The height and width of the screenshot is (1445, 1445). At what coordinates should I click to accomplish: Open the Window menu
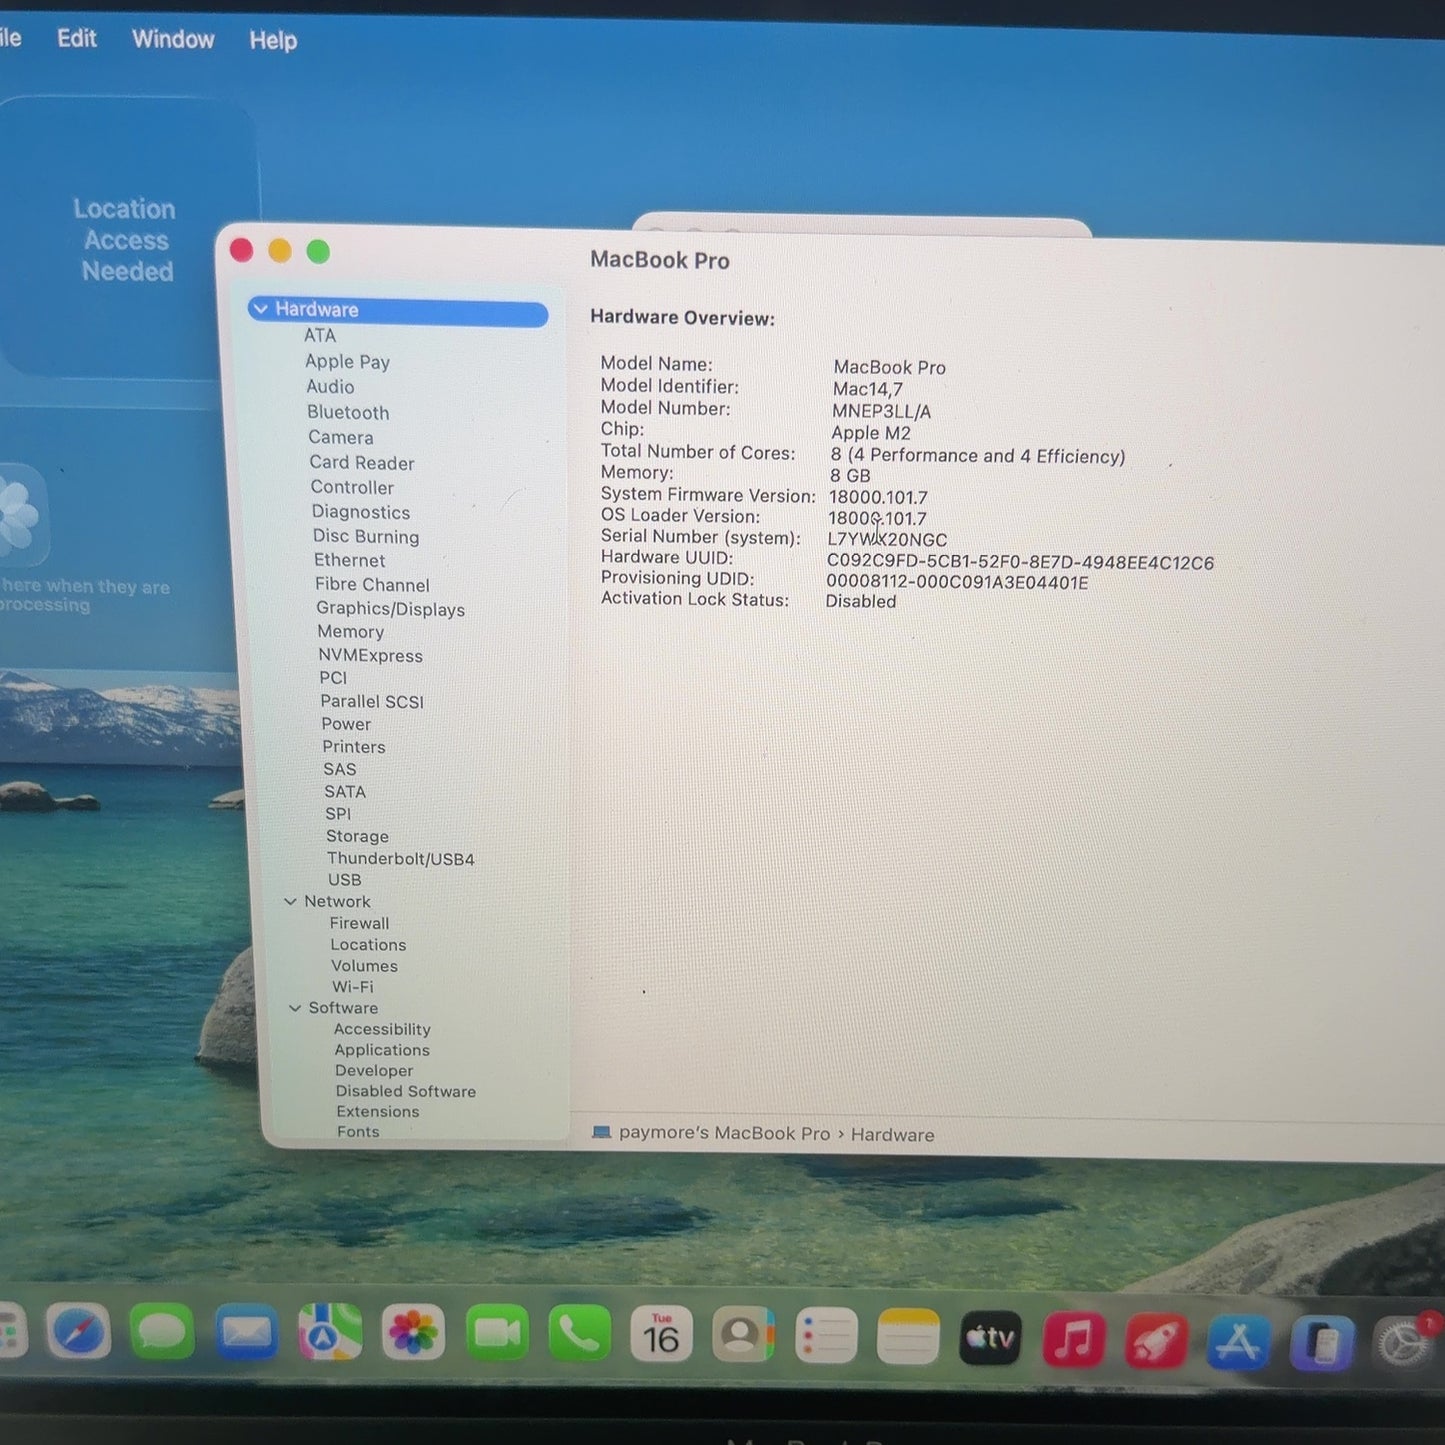173,39
